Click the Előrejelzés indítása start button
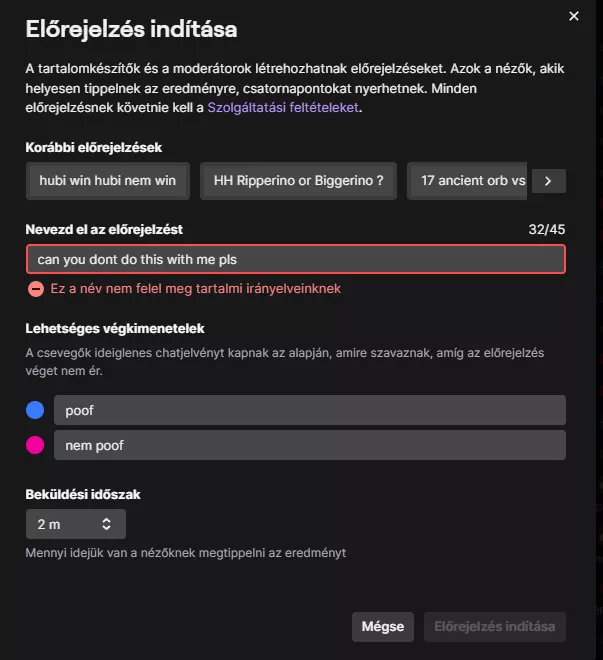 coord(494,627)
